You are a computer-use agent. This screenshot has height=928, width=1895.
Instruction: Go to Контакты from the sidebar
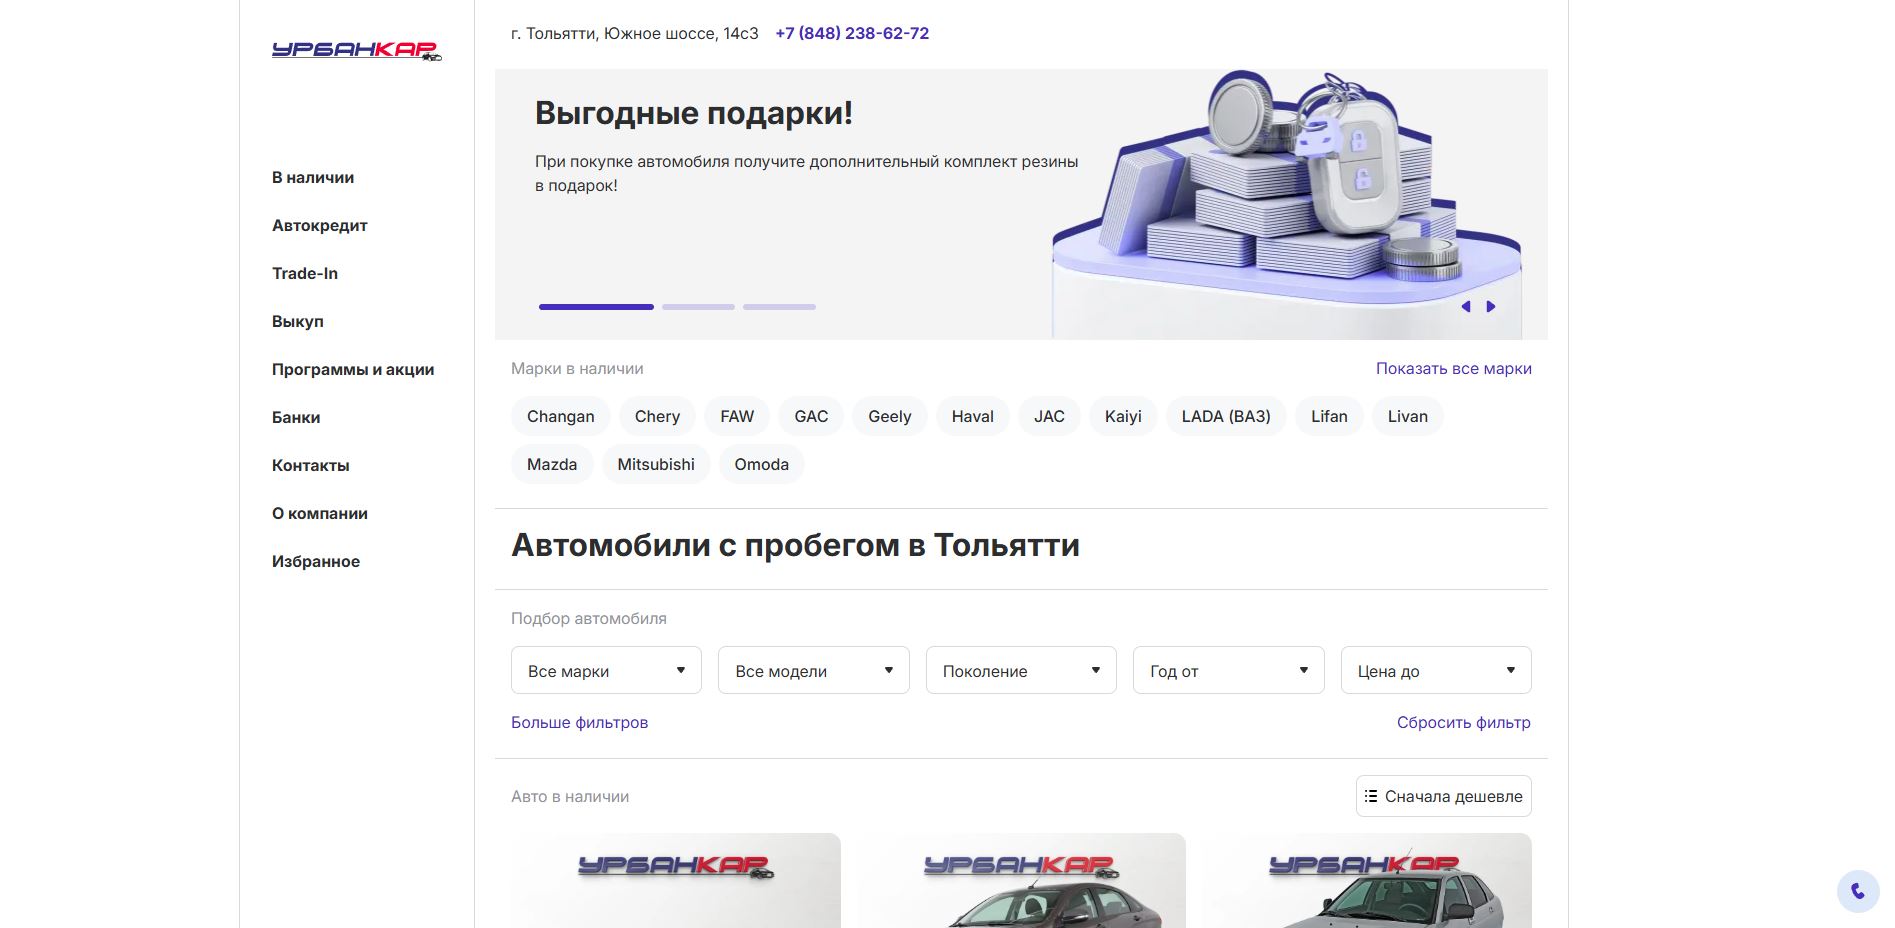[x=310, y=465]
